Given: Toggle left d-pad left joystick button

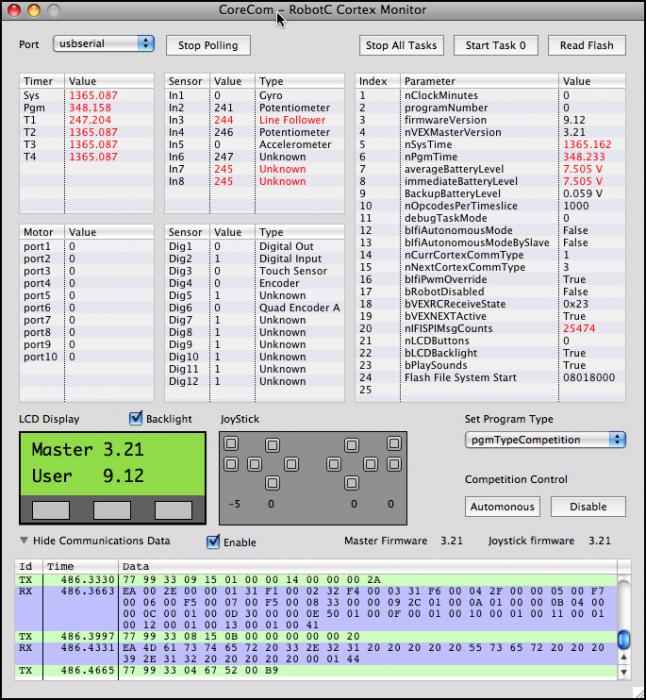Looking at the screenshot, I should (x=254, y=464).
